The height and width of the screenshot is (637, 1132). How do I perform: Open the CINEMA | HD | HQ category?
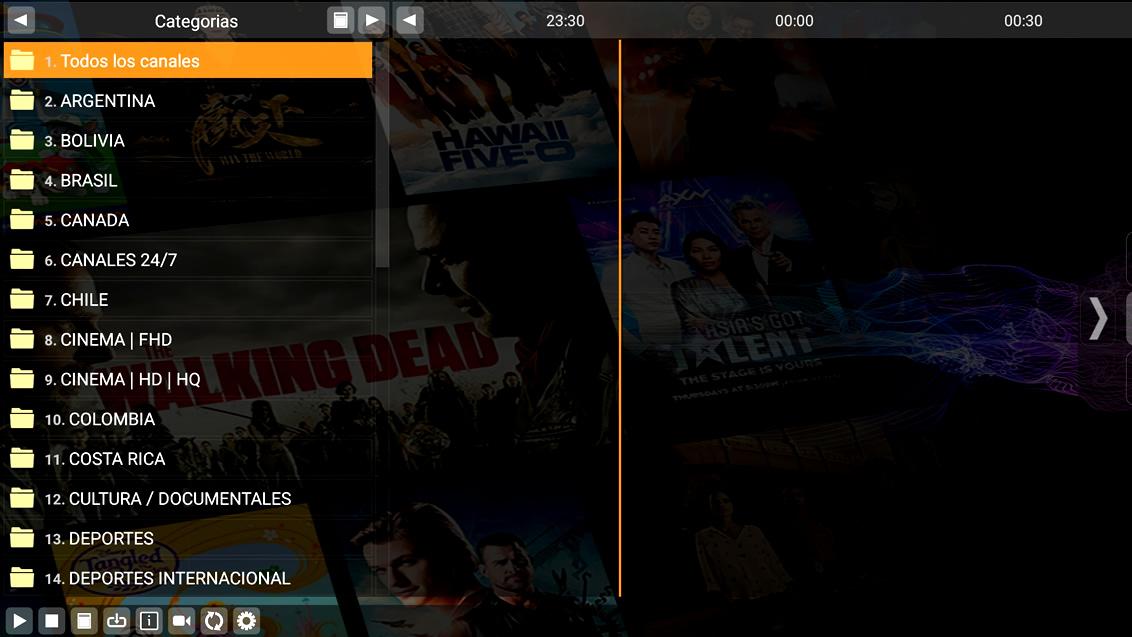(188, 379)
